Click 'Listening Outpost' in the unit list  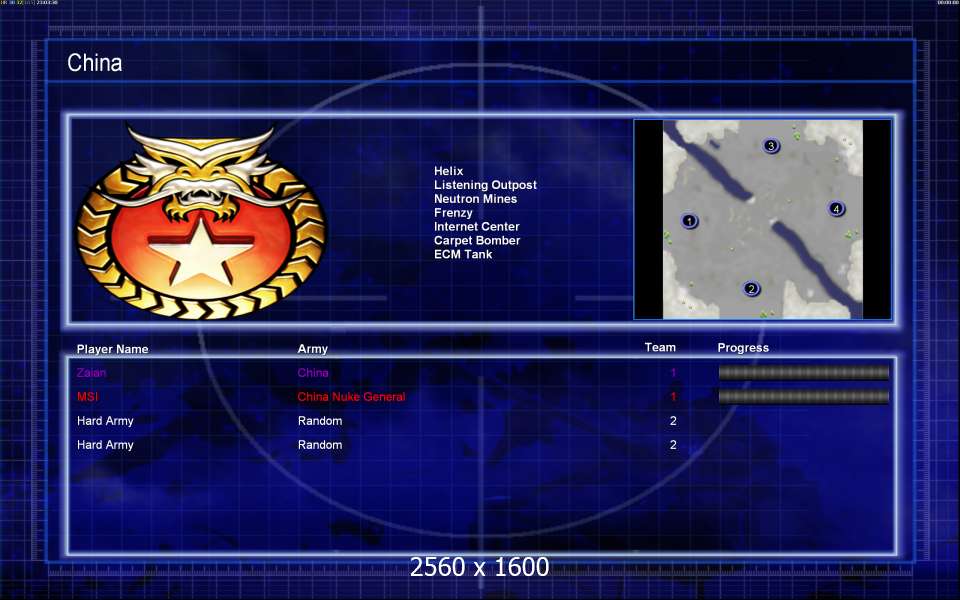485,185
